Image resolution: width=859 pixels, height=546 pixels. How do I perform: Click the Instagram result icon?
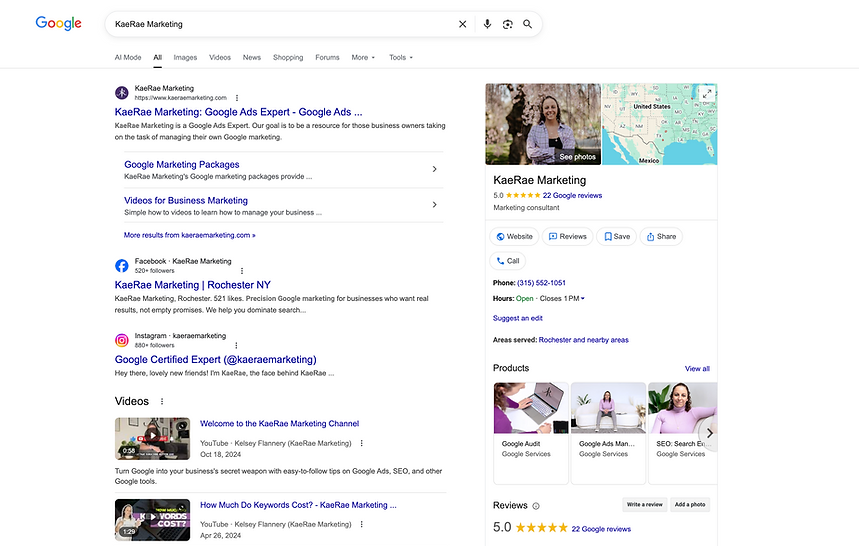pos(122,340)
